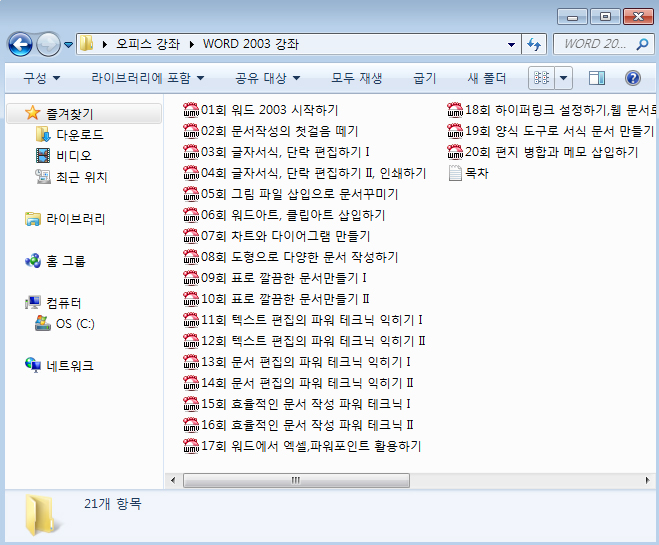The image size is (659, 545).
Task: Click the 21개 항목 status text
Action: click(113, 503)
